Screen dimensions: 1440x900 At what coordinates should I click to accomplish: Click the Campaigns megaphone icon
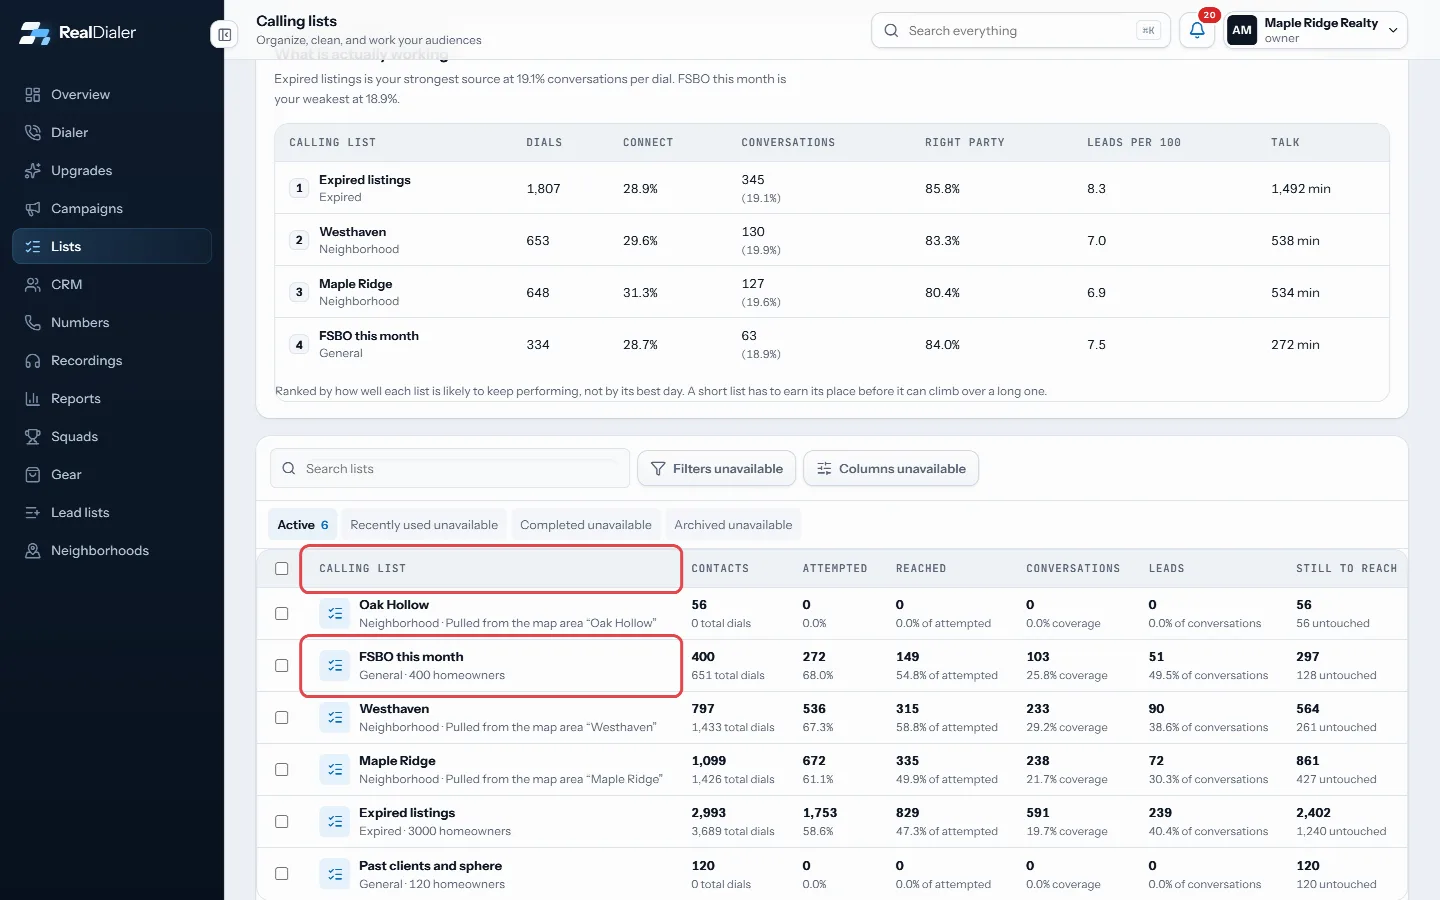33,209
